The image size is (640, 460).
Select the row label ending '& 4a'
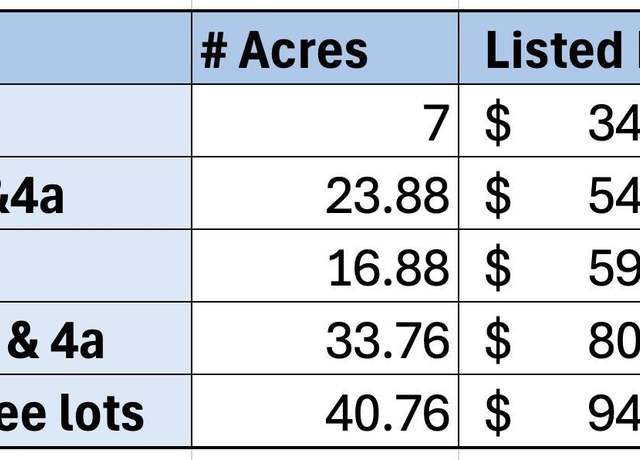[96, 338]
